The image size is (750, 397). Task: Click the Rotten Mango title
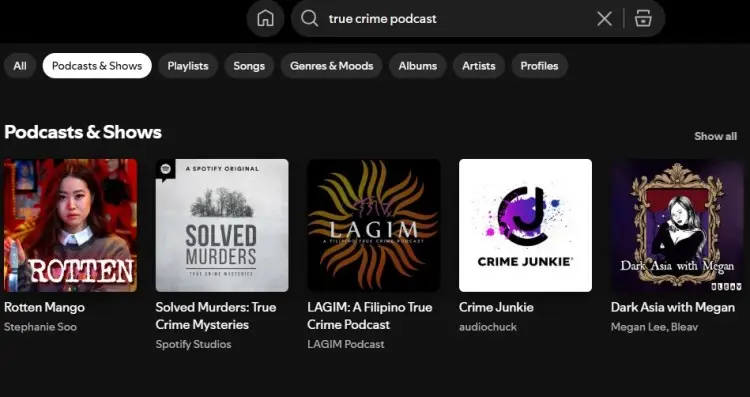pyautogui.click(x=44, y=308)
